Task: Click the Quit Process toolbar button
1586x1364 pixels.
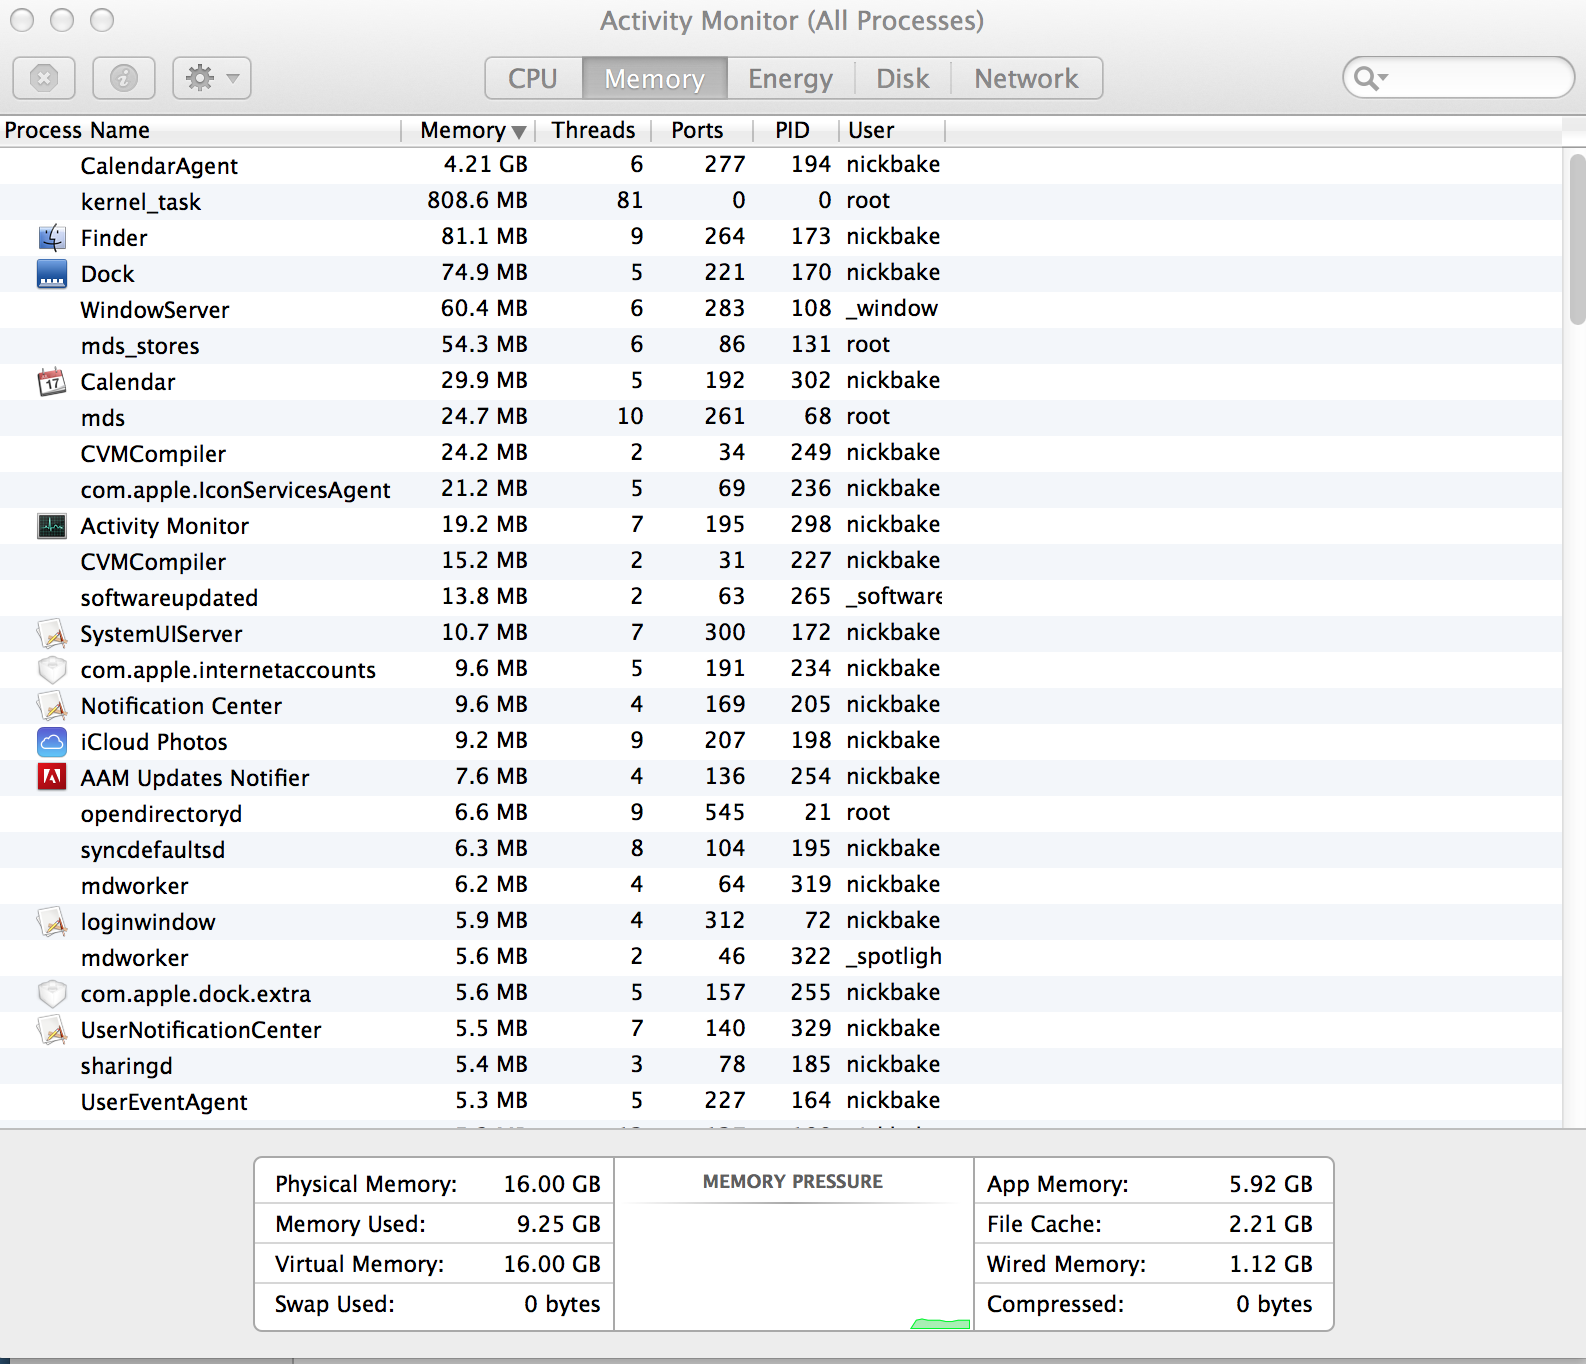Action: coord(44,78)
